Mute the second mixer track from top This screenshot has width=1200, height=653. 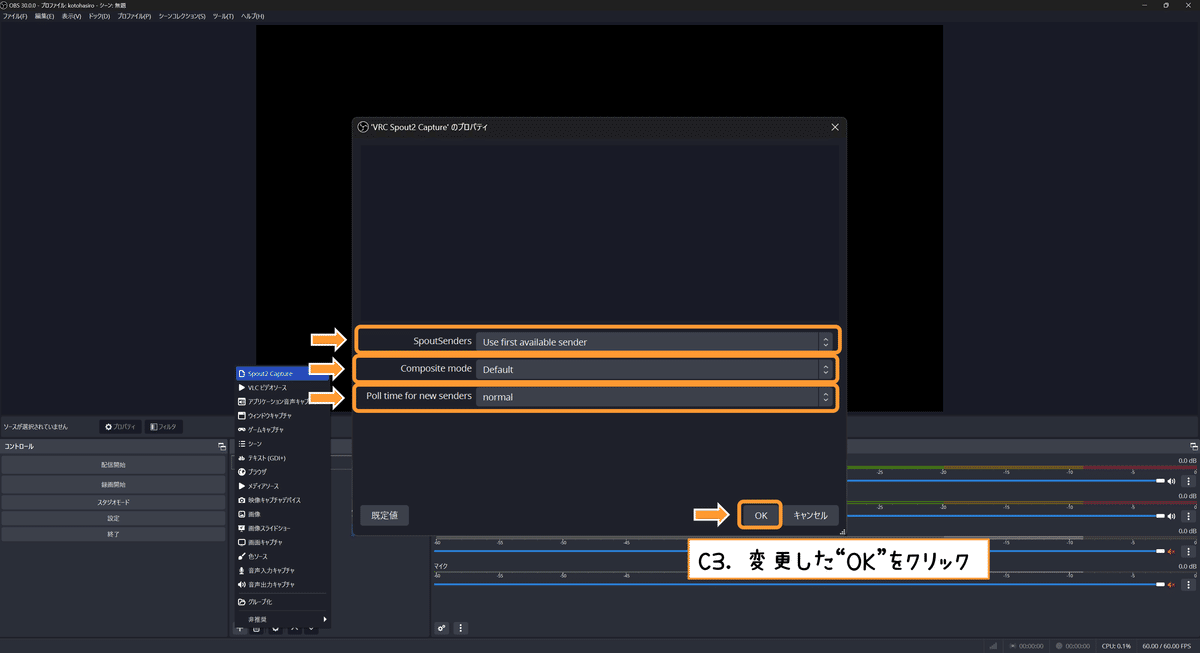(x=1172, y=516)
